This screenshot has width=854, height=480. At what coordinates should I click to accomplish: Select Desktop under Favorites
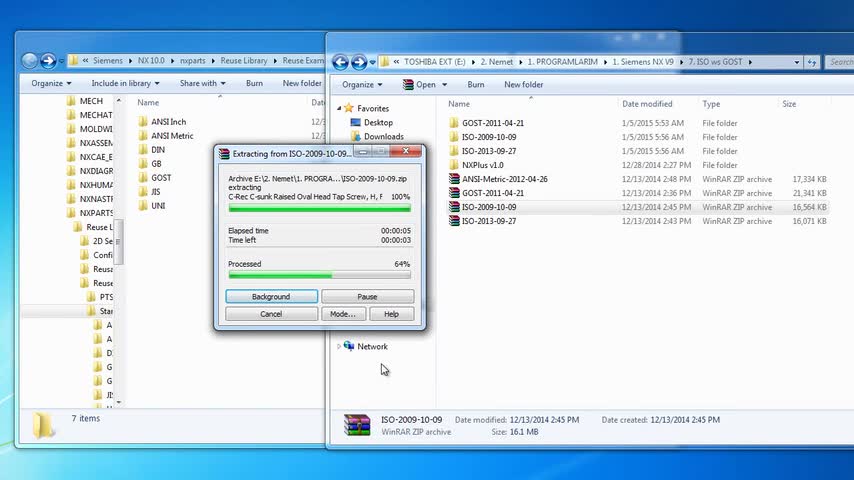pos(378,123)
